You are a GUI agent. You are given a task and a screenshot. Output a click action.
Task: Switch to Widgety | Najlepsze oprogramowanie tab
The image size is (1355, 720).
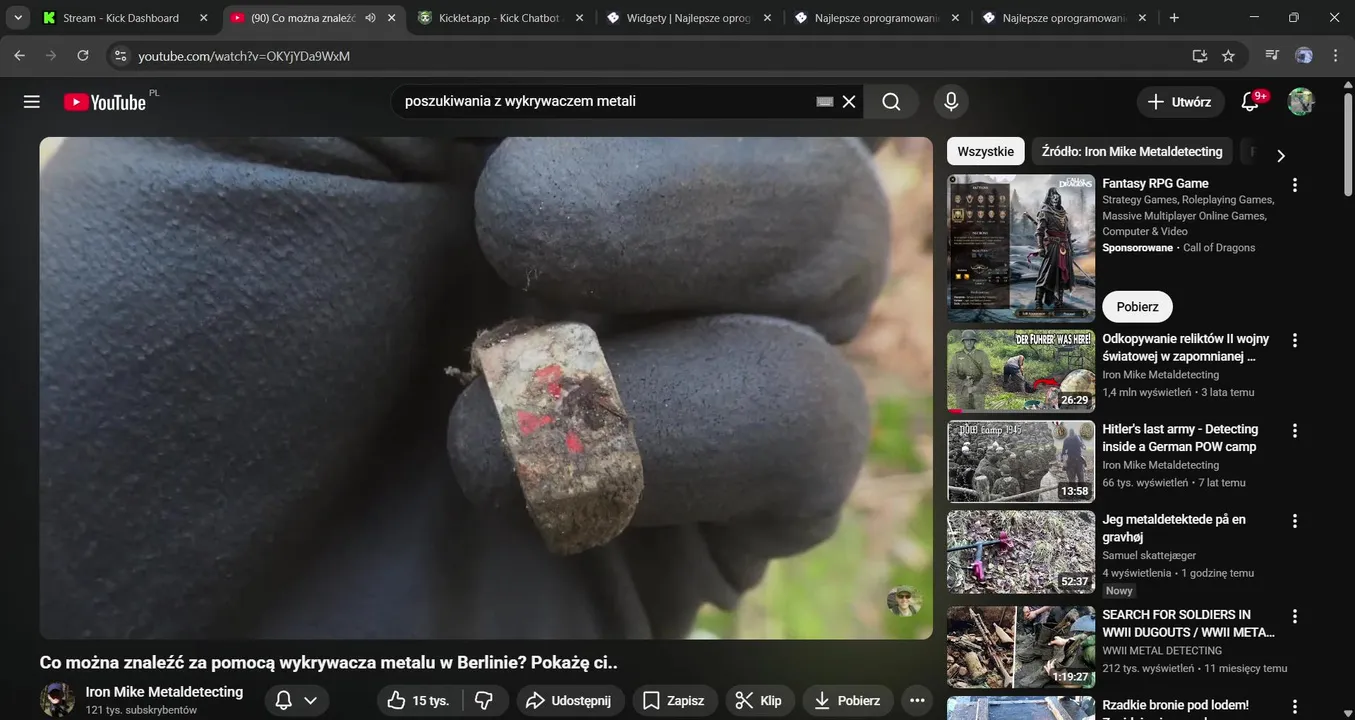pos(689,18)
